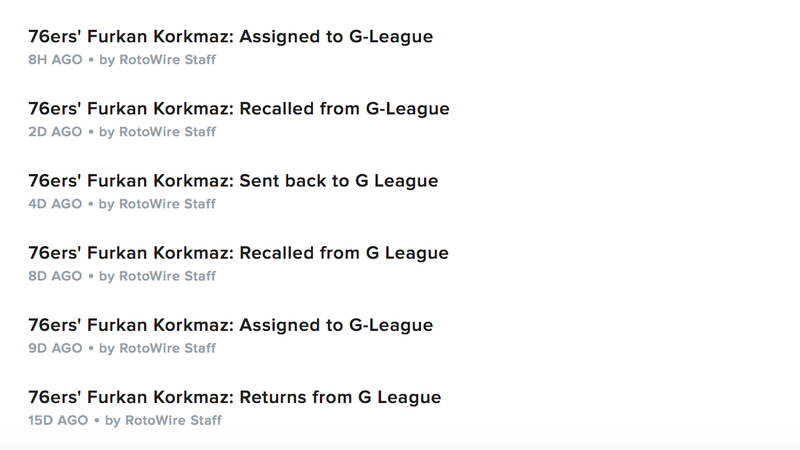Select RotoWire Staff byline beside 15D AGO
The width and height of the screenshot is (800, 450).
coord(173,420)
